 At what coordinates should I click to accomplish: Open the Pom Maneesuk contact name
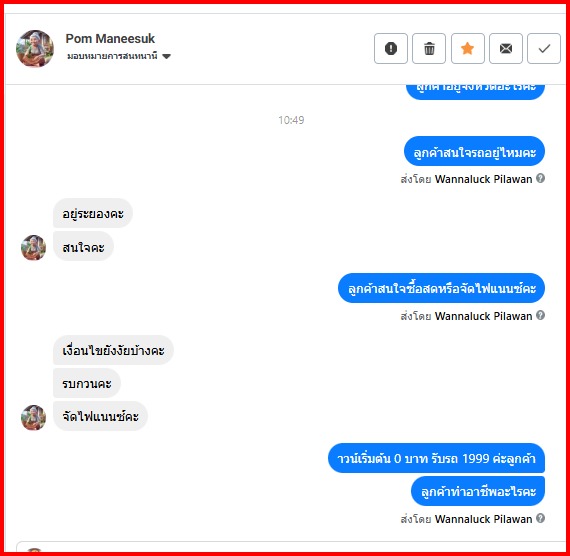click(x=110, y=38)
